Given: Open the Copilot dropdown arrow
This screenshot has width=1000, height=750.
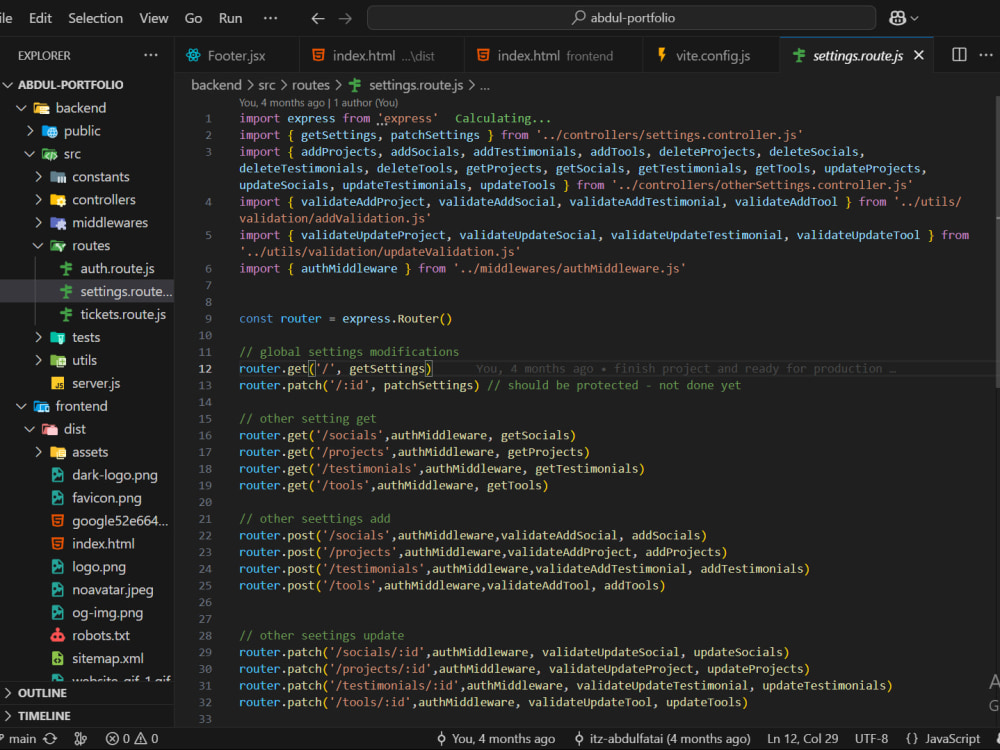Looking at the screenshot, I should (x=915, y=18).
